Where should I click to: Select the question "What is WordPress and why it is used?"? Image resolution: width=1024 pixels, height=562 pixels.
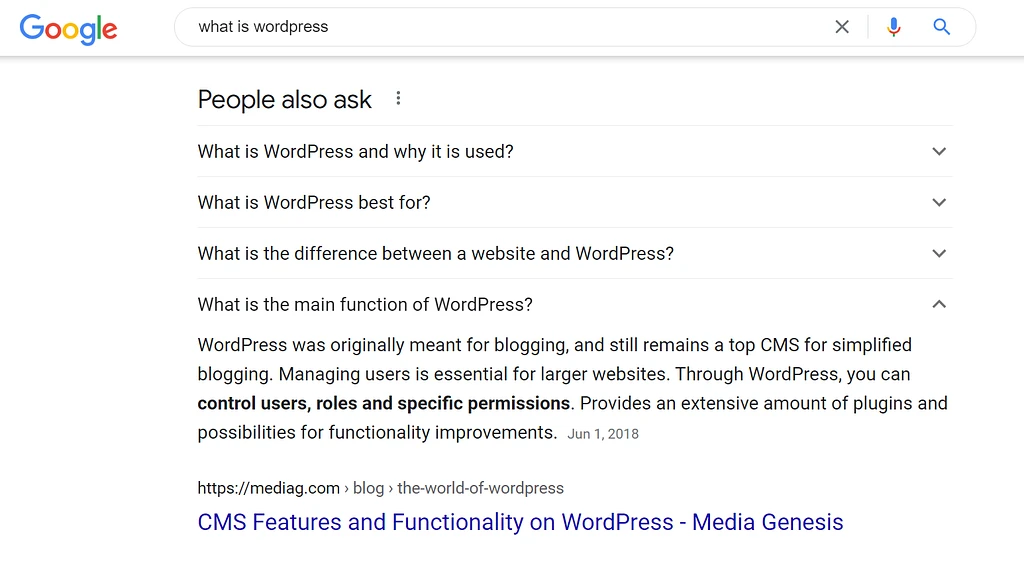pos(355,152)
